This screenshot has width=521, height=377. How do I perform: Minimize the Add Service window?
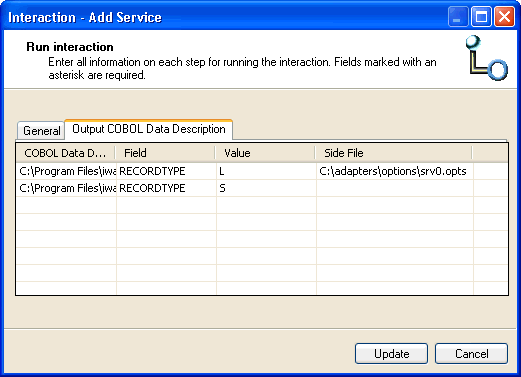[458, 17]
